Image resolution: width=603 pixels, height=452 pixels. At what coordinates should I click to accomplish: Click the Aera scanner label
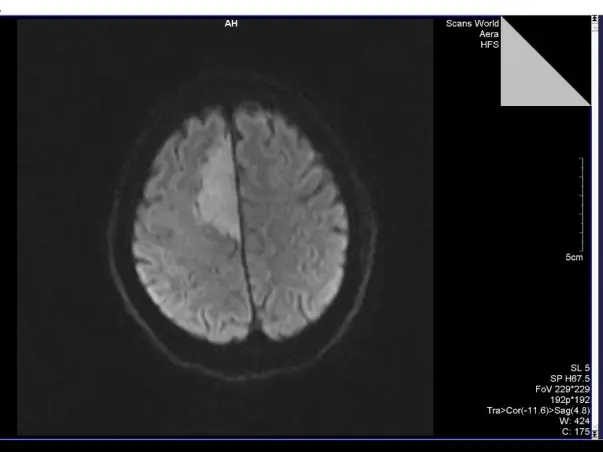[x=489, y=34]
